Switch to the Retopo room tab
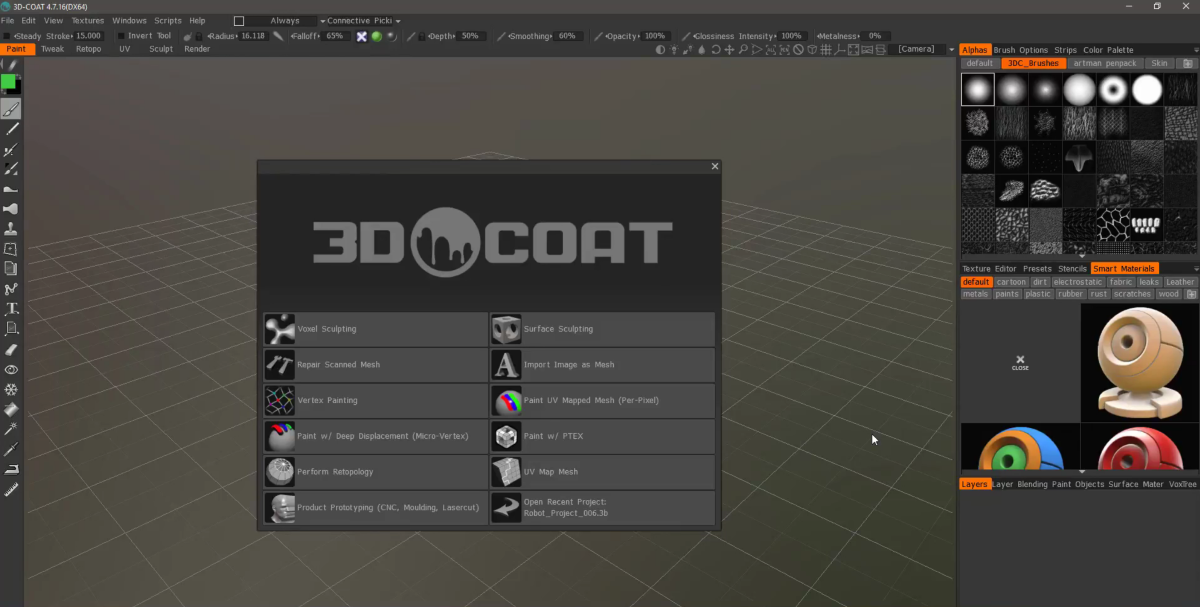Image resolution: width=1200 pixels, height=607 pixels. click(x=88, y=49)
